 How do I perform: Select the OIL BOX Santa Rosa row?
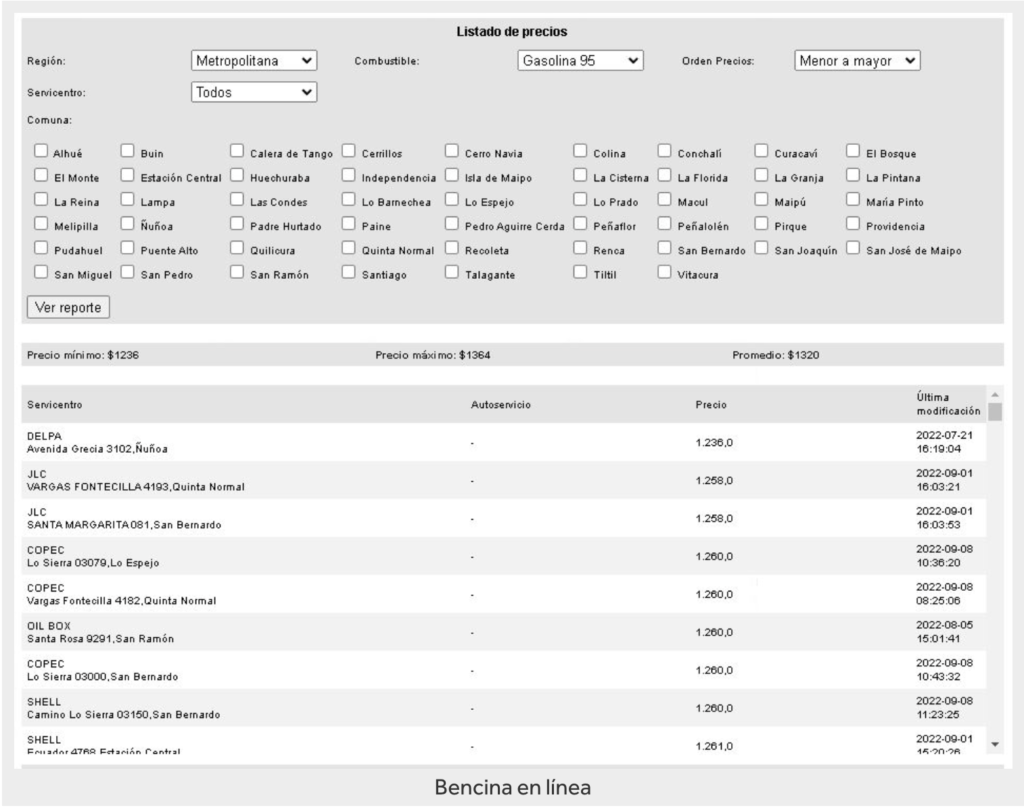point(504,632)
